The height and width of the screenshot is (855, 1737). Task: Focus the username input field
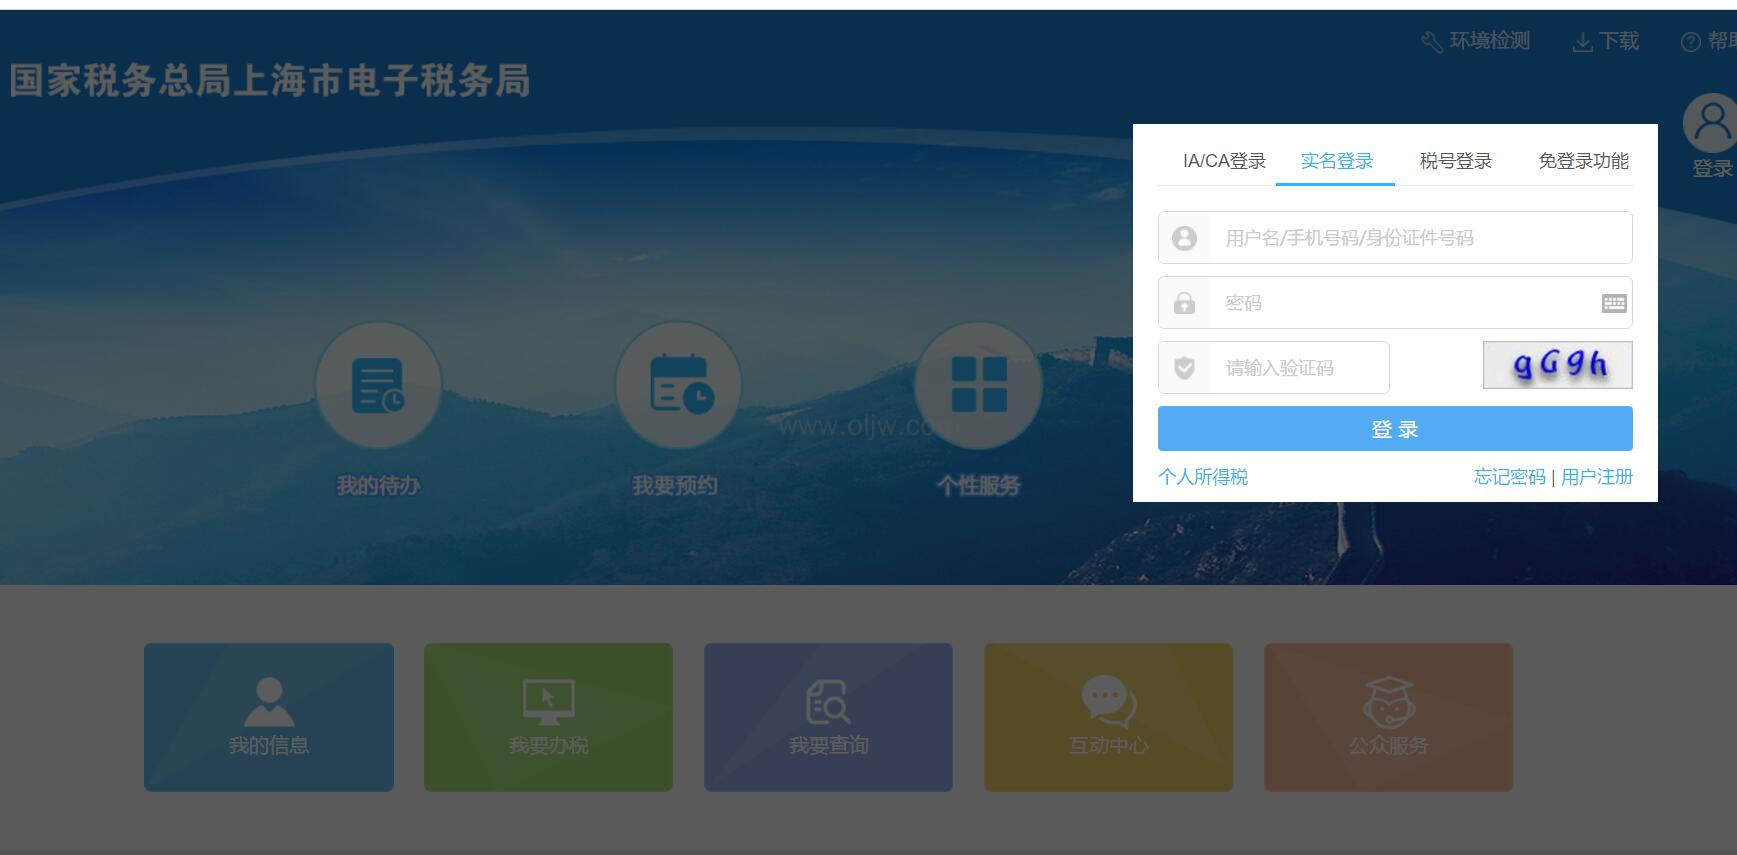[1420, 238]
